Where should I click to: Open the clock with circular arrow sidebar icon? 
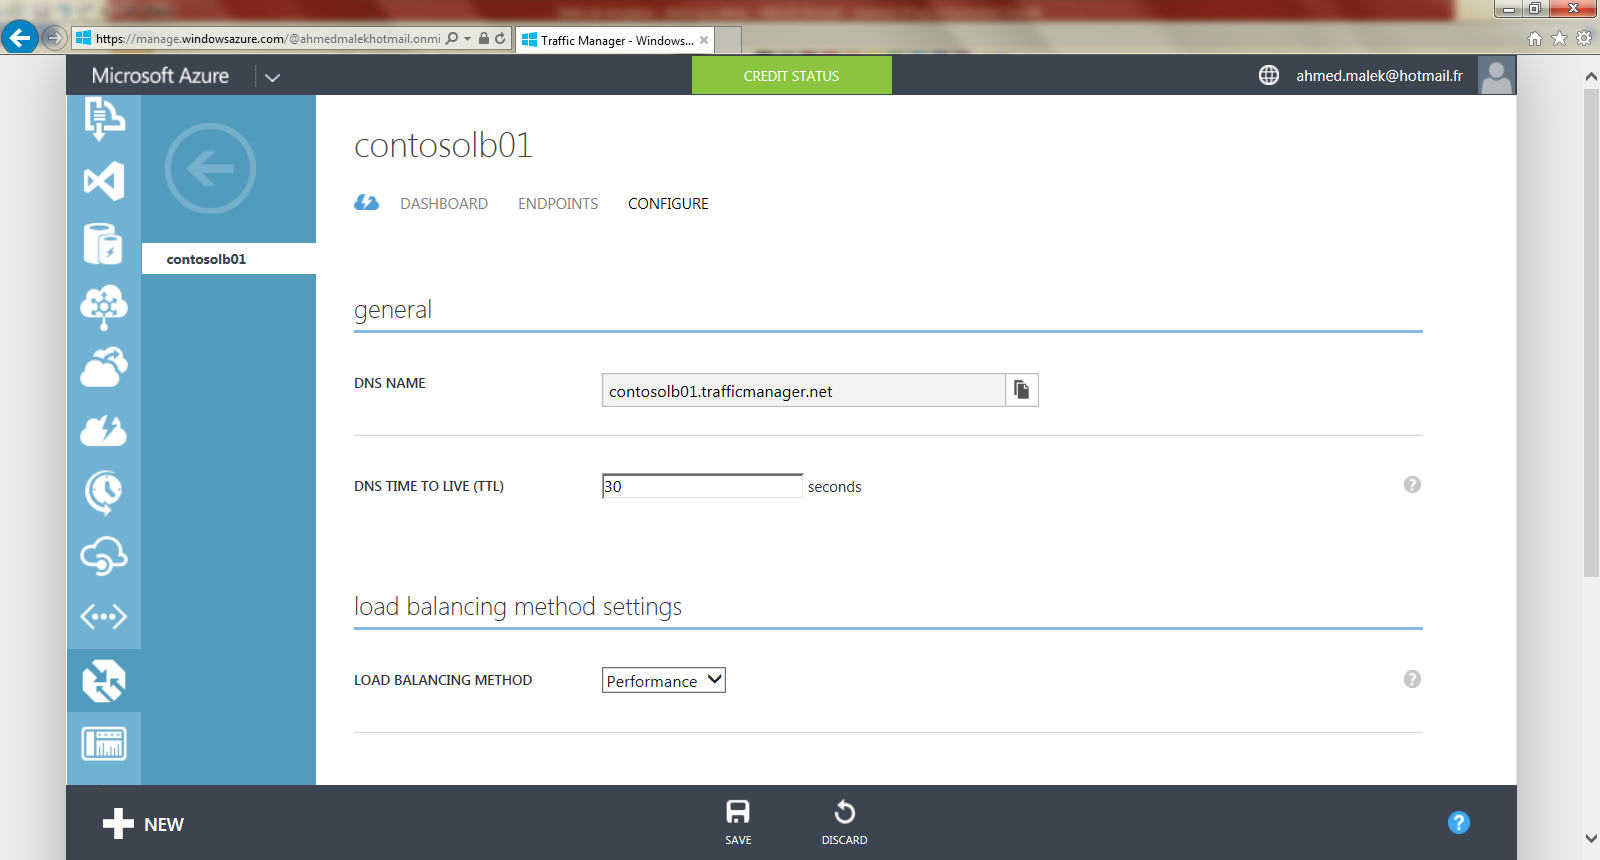[104, 492]
